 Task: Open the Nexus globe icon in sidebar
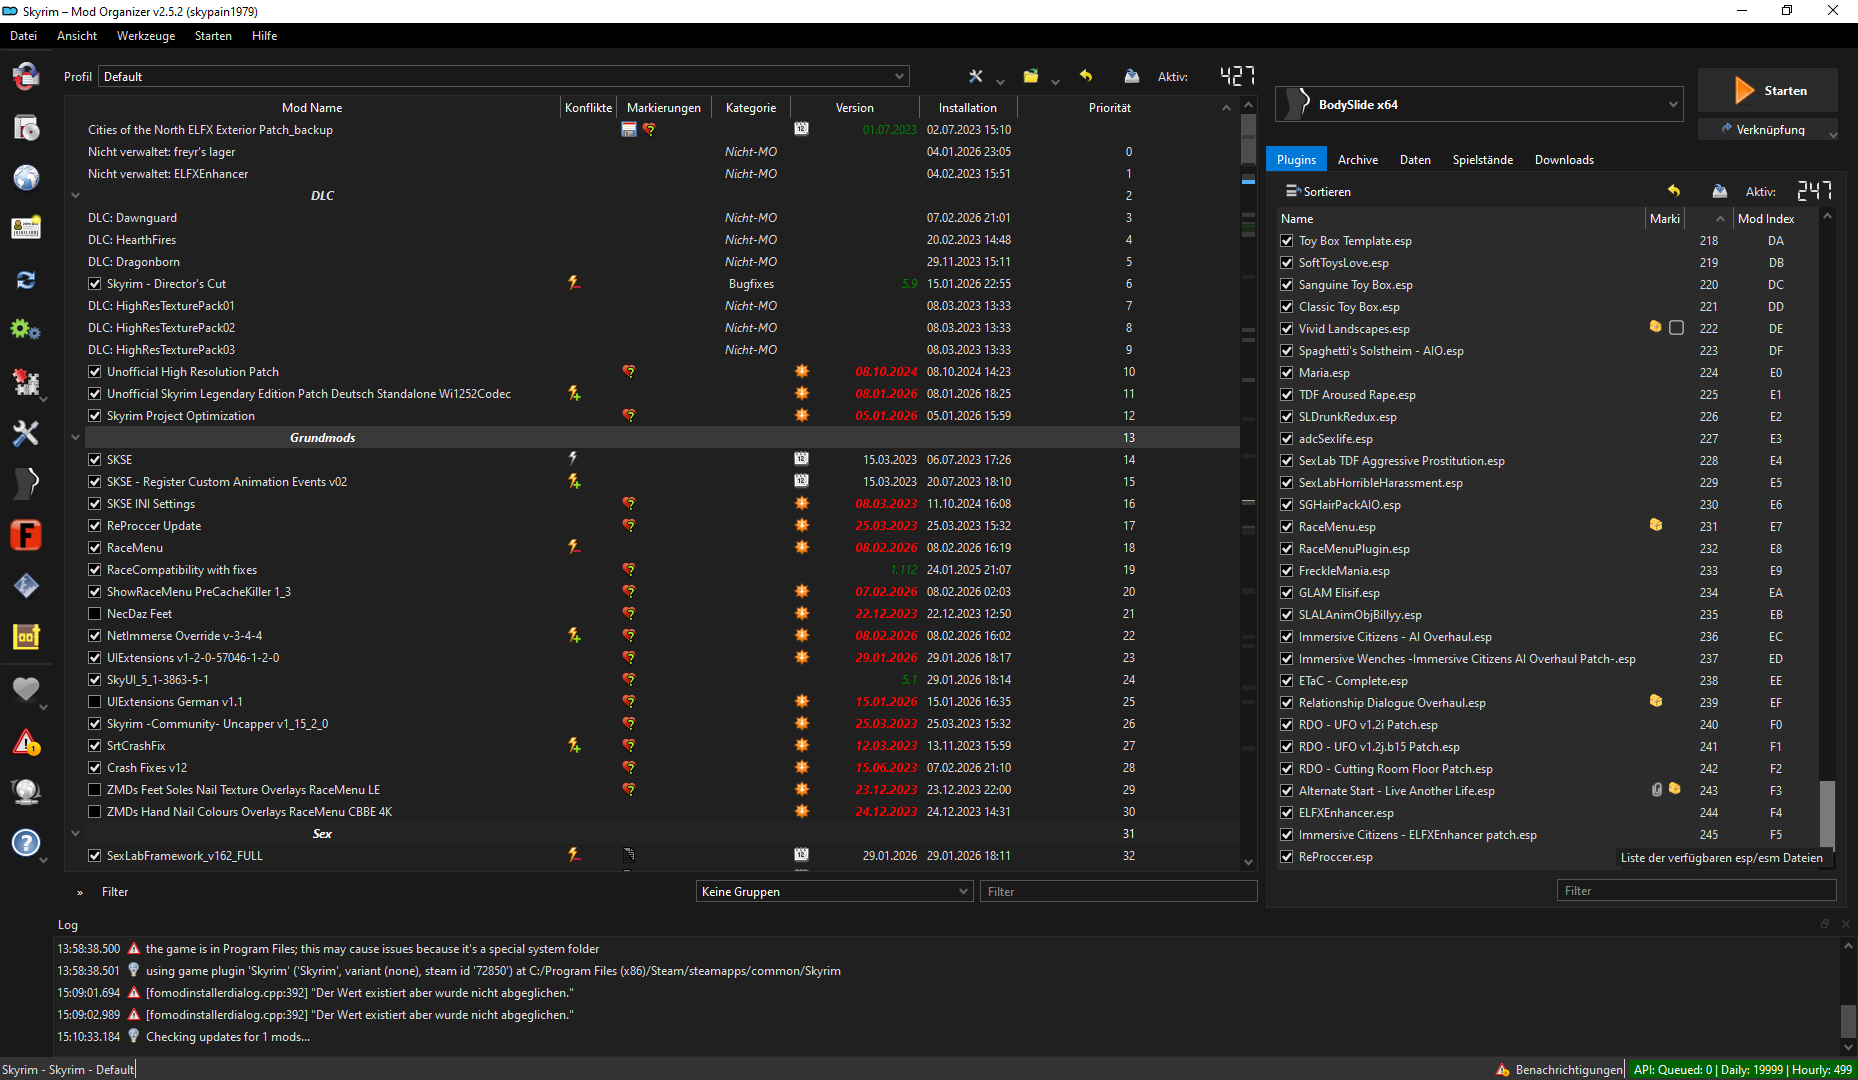point(26,178)
